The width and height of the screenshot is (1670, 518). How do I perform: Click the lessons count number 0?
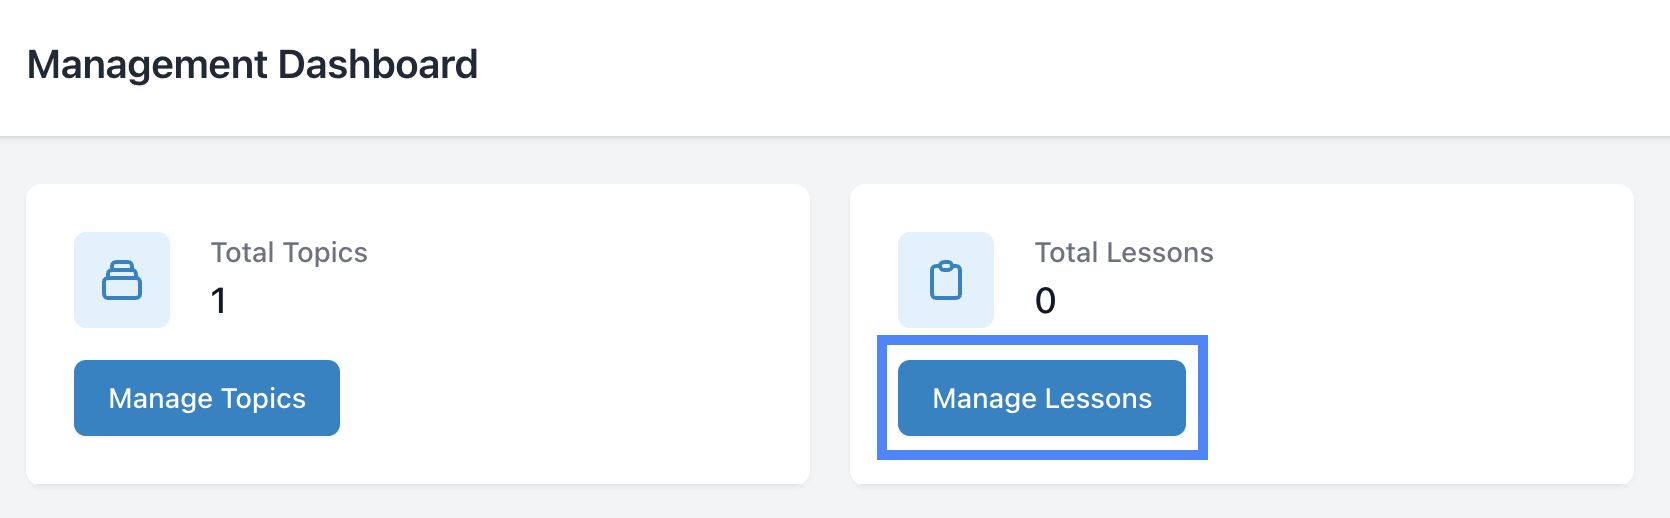1045,301
